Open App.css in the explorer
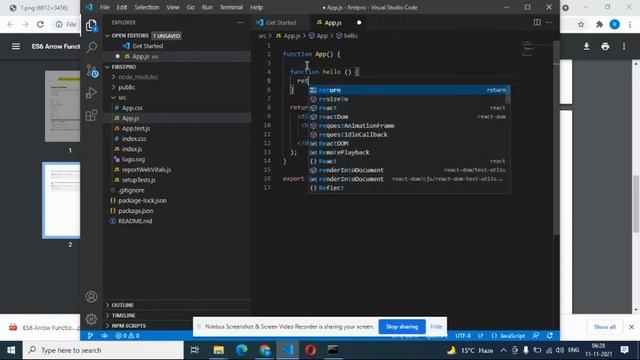 131,108
